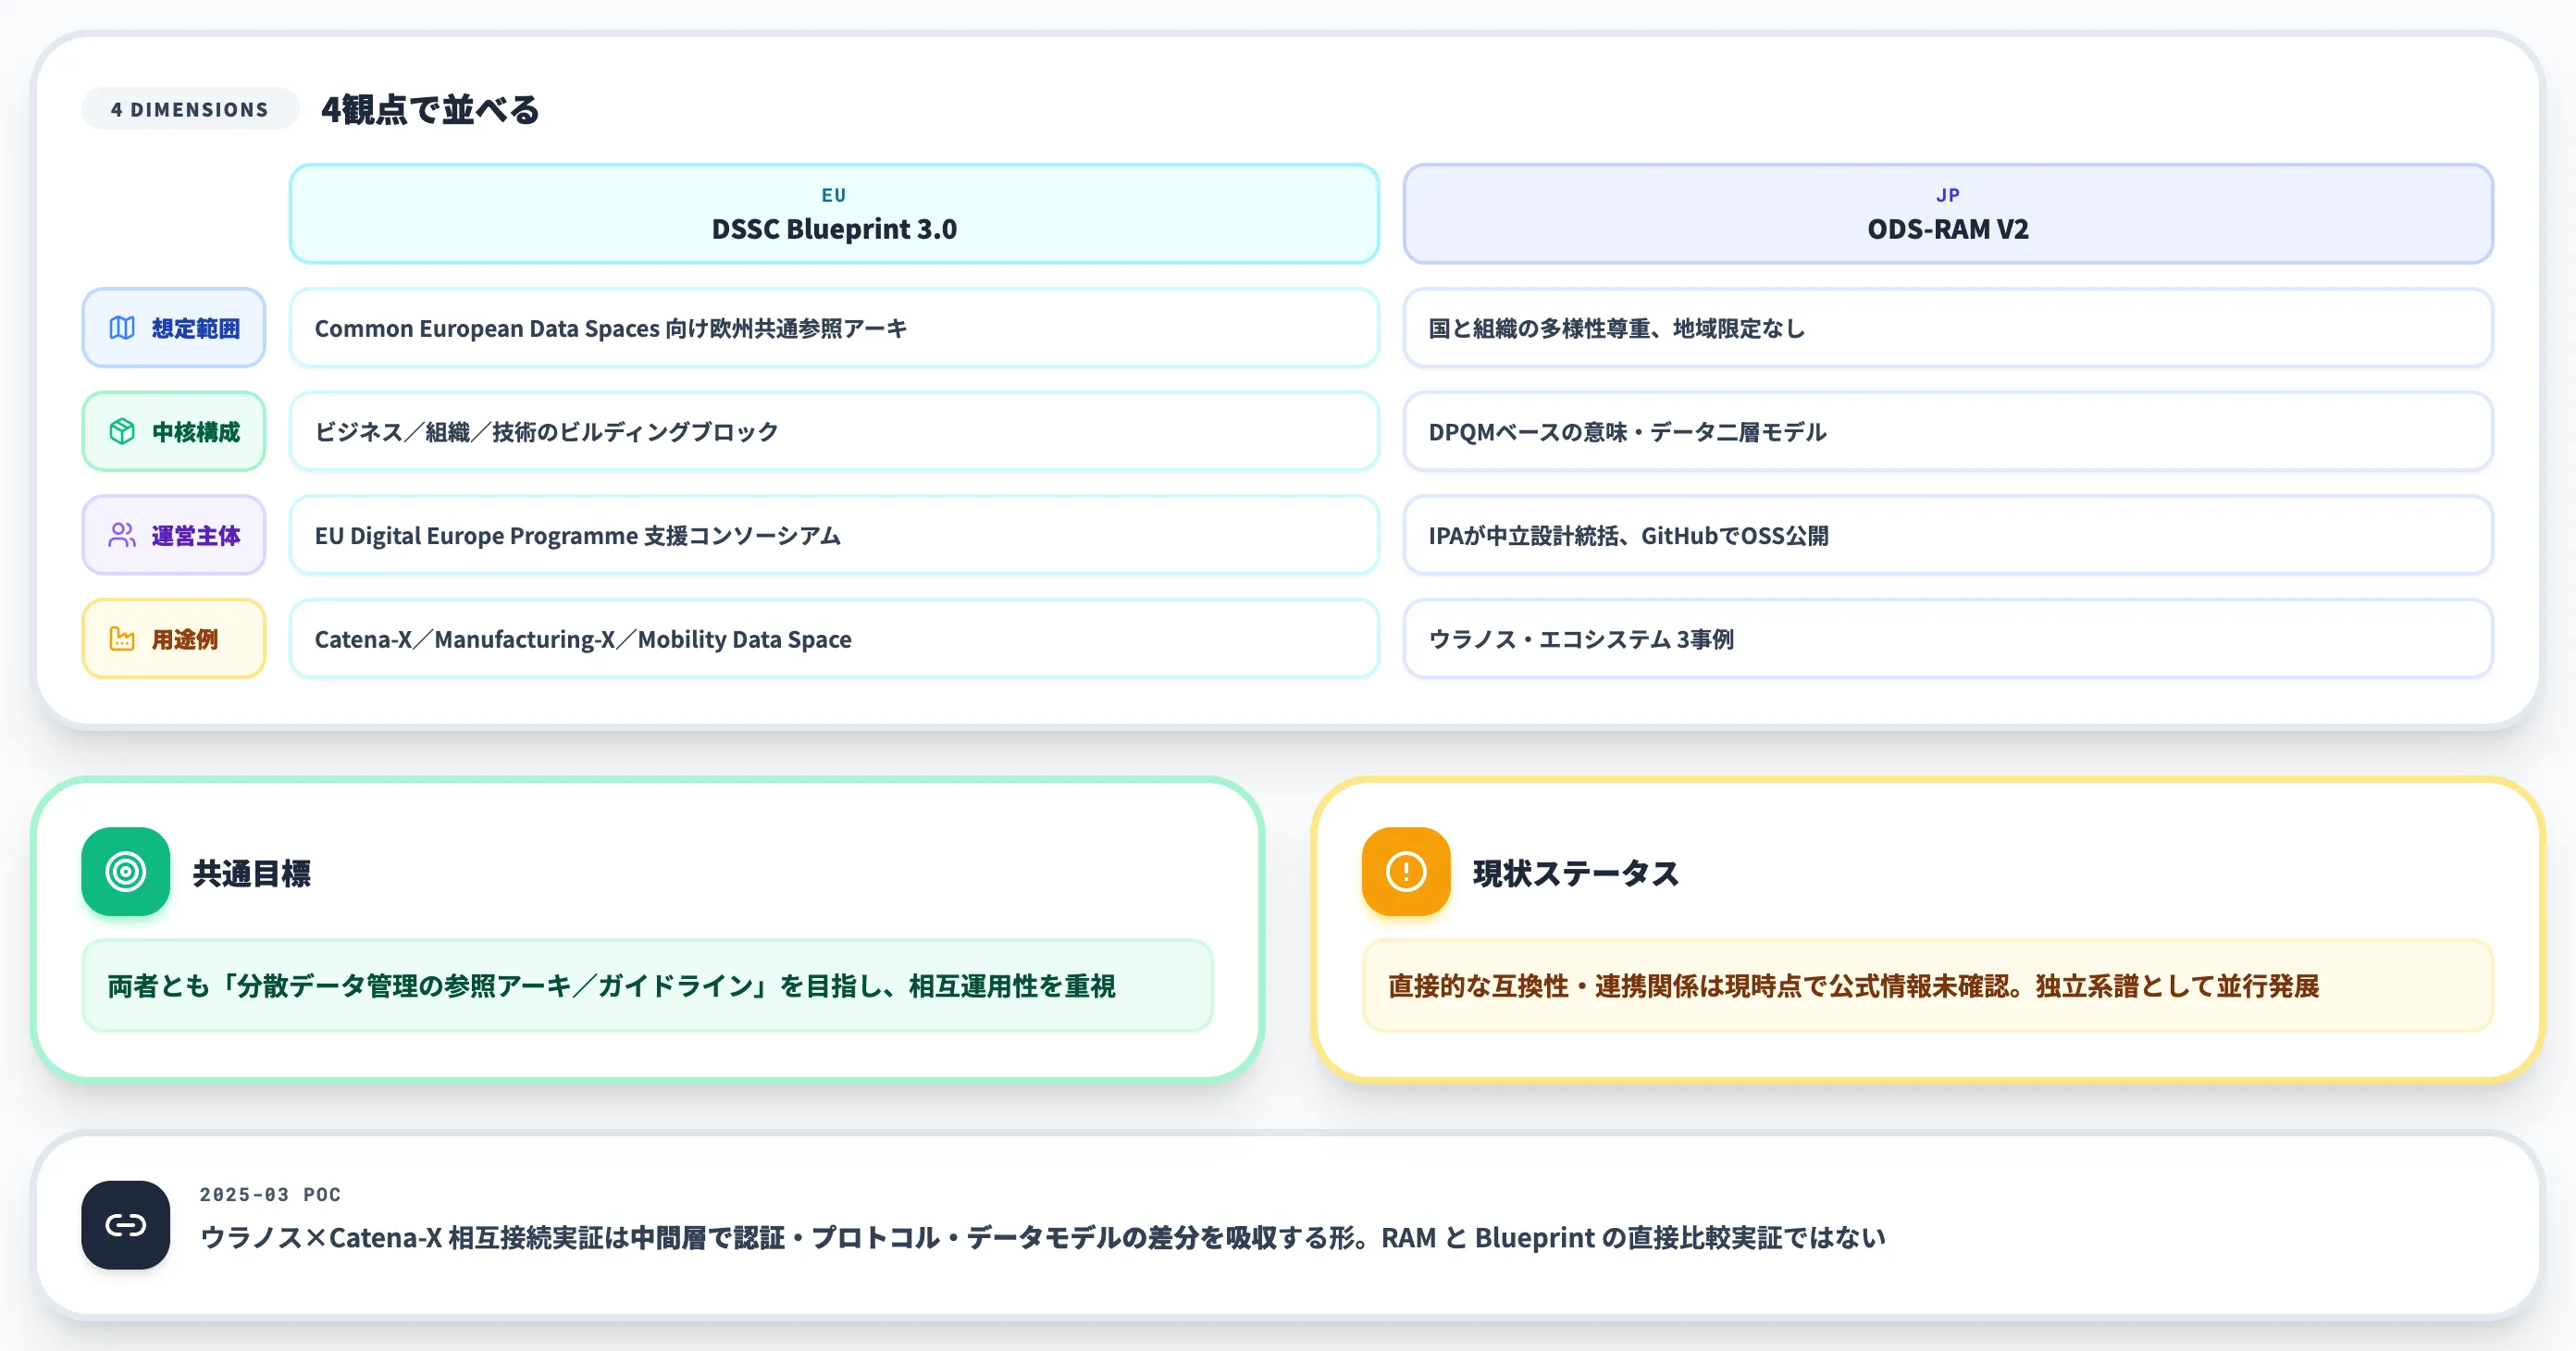The width and height of the screenshot is (2576, 1351).
Task: Click the green target icon for 共通目標
Action: [126, 871]
